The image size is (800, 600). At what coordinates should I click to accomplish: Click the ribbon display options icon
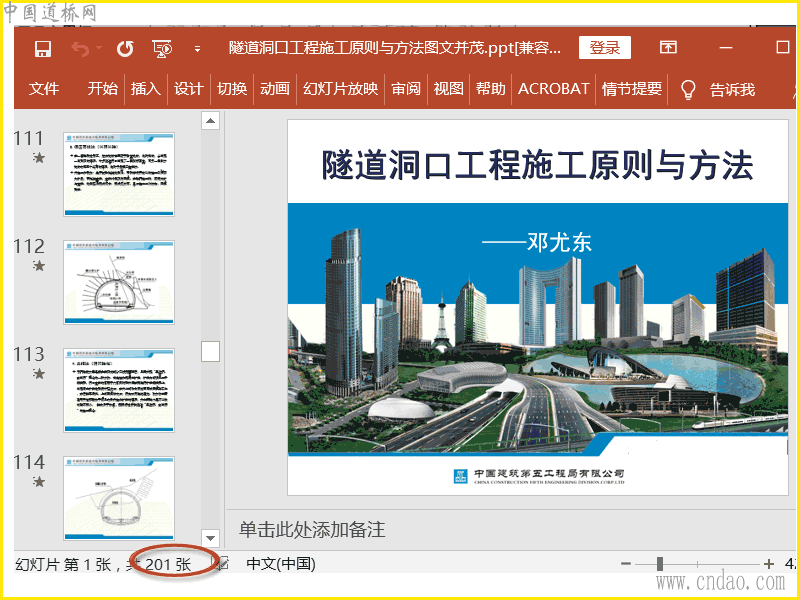click(x=668, y=48)
